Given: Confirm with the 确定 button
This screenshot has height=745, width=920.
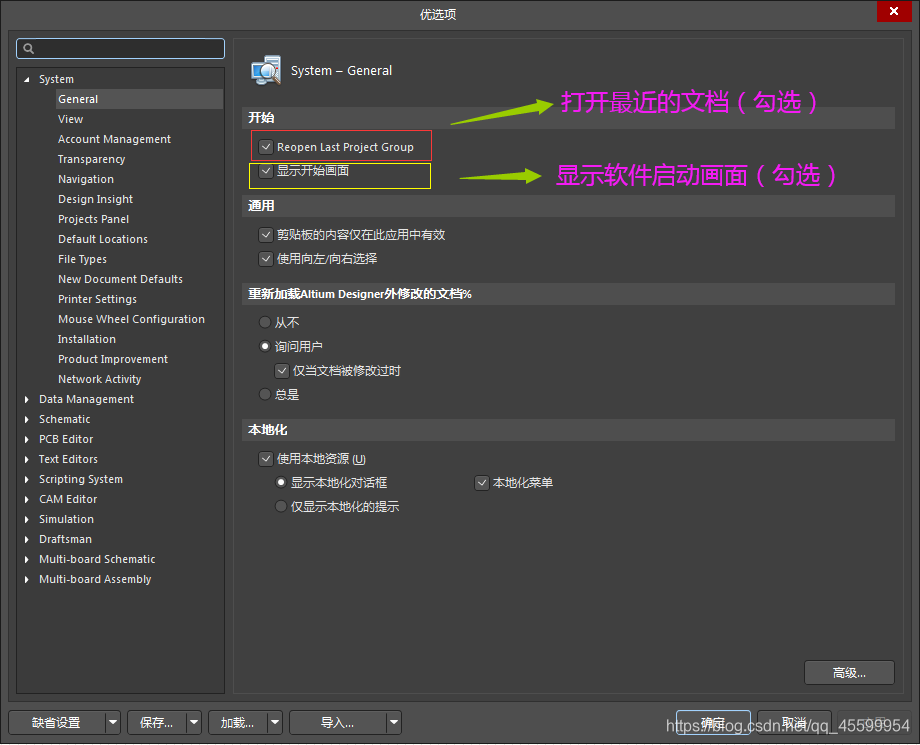Looking at the screenshot, I should pyautogui.click(x=713, y=723).
